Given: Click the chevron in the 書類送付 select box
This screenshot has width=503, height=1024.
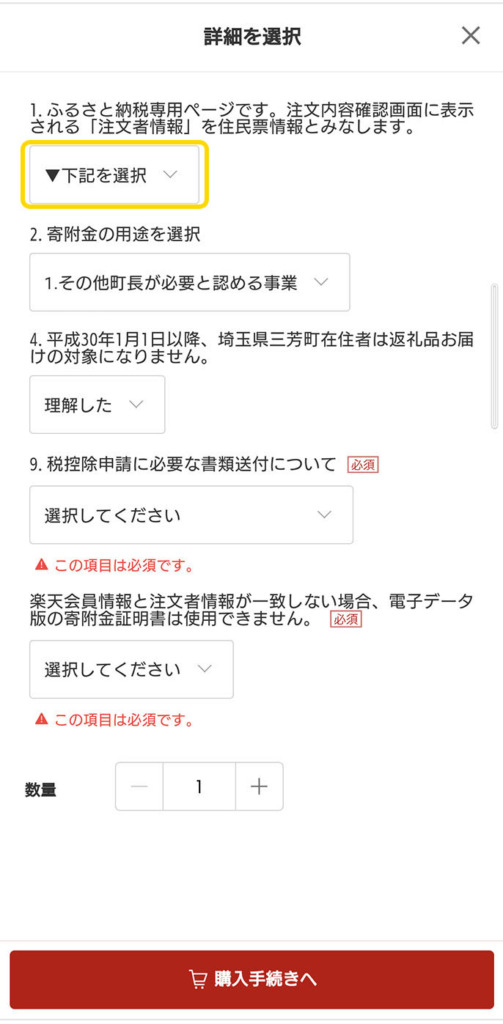Looking at the screenshot, I should [x=324, y=515].
